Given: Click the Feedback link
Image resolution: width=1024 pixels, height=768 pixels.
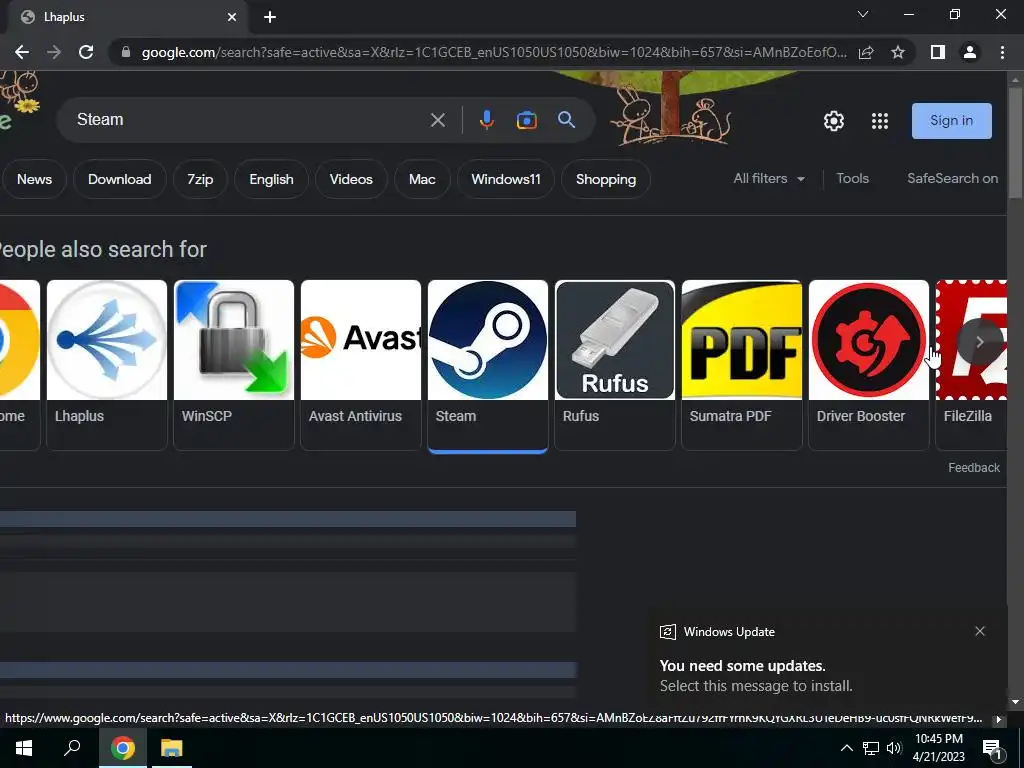Looking at the screenshot, I should point(974,468).
